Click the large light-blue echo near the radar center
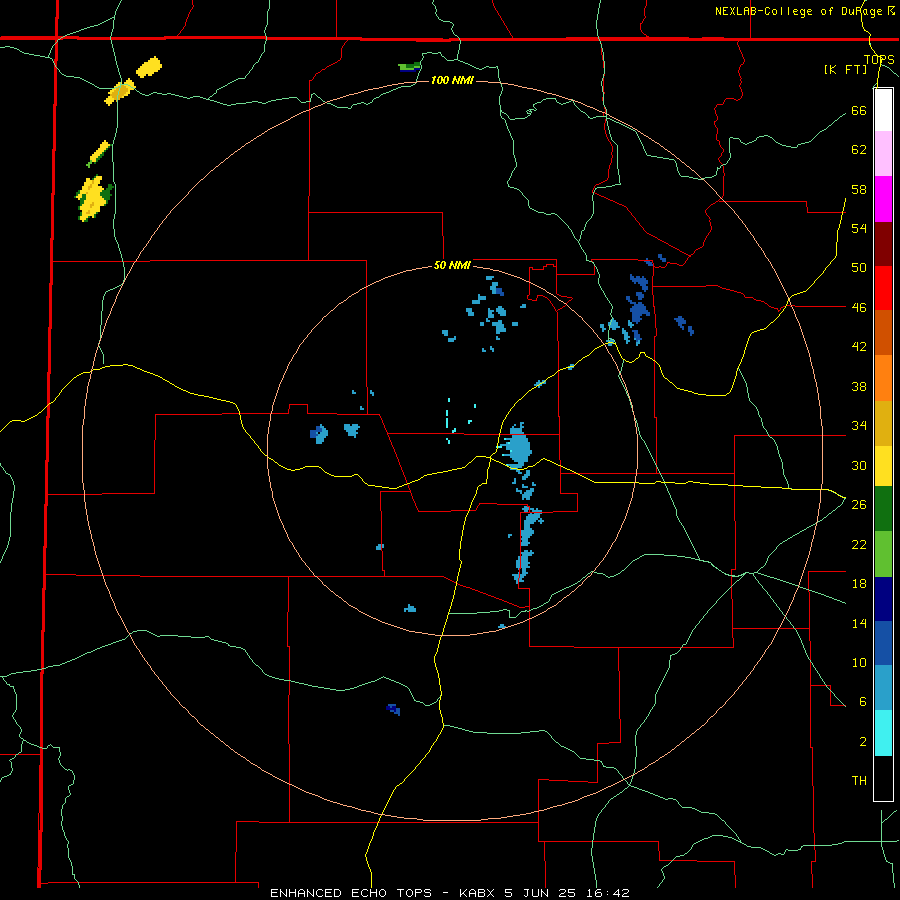900x900 pixels. (x=518, y=448)
